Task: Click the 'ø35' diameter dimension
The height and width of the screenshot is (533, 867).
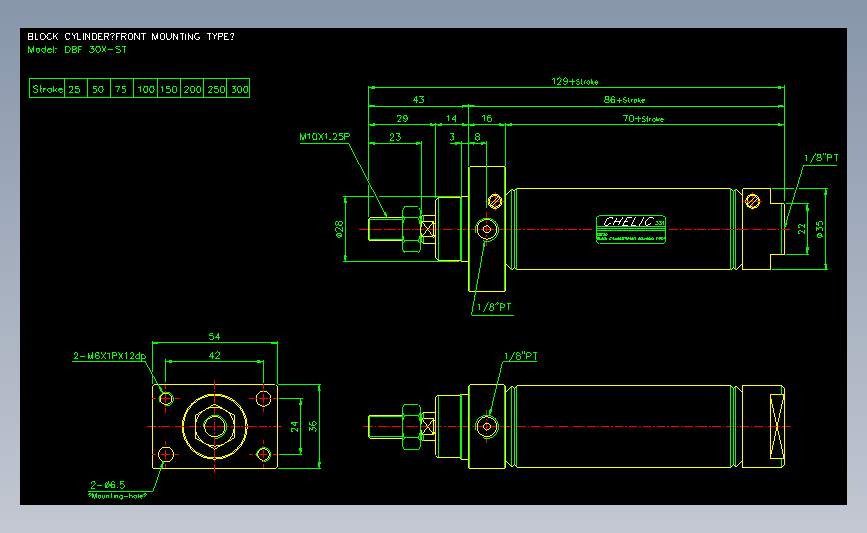Action: click(x=819, y=229)
